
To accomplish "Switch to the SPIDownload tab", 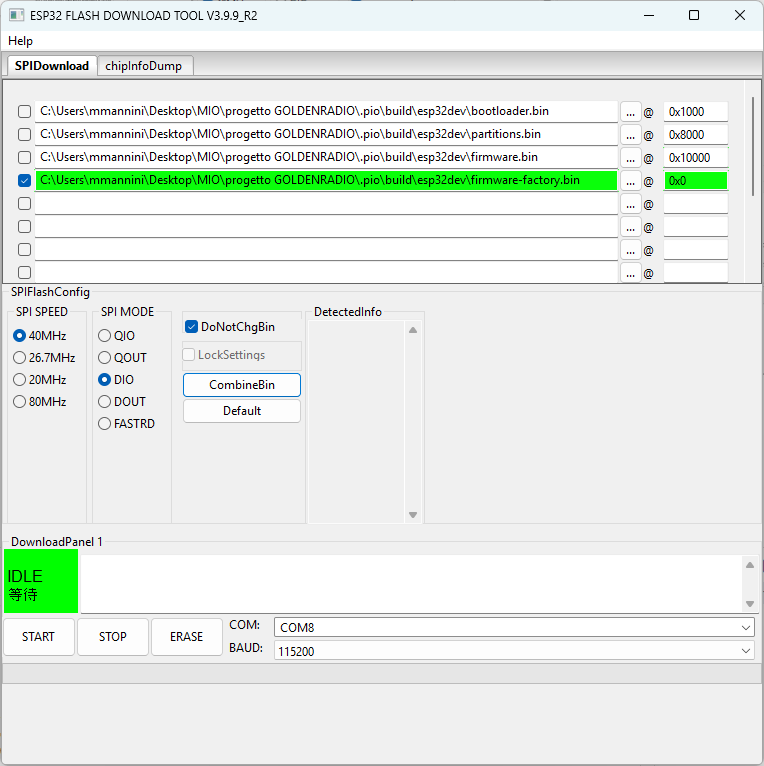I will (52, 66).
